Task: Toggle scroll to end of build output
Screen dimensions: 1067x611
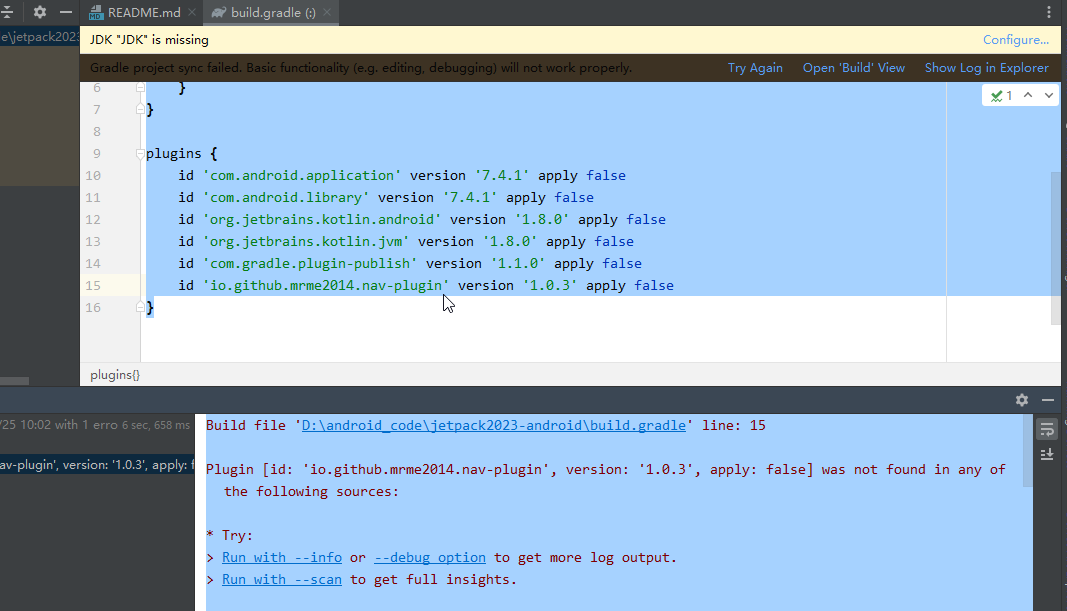Action: pyautogui.click(x=1047, y=455)
